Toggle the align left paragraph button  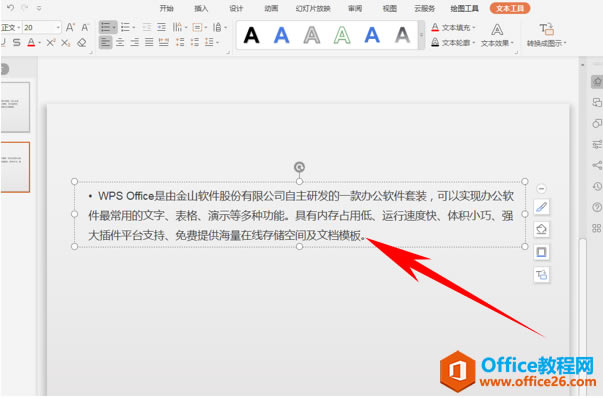(x=105, y=43)
